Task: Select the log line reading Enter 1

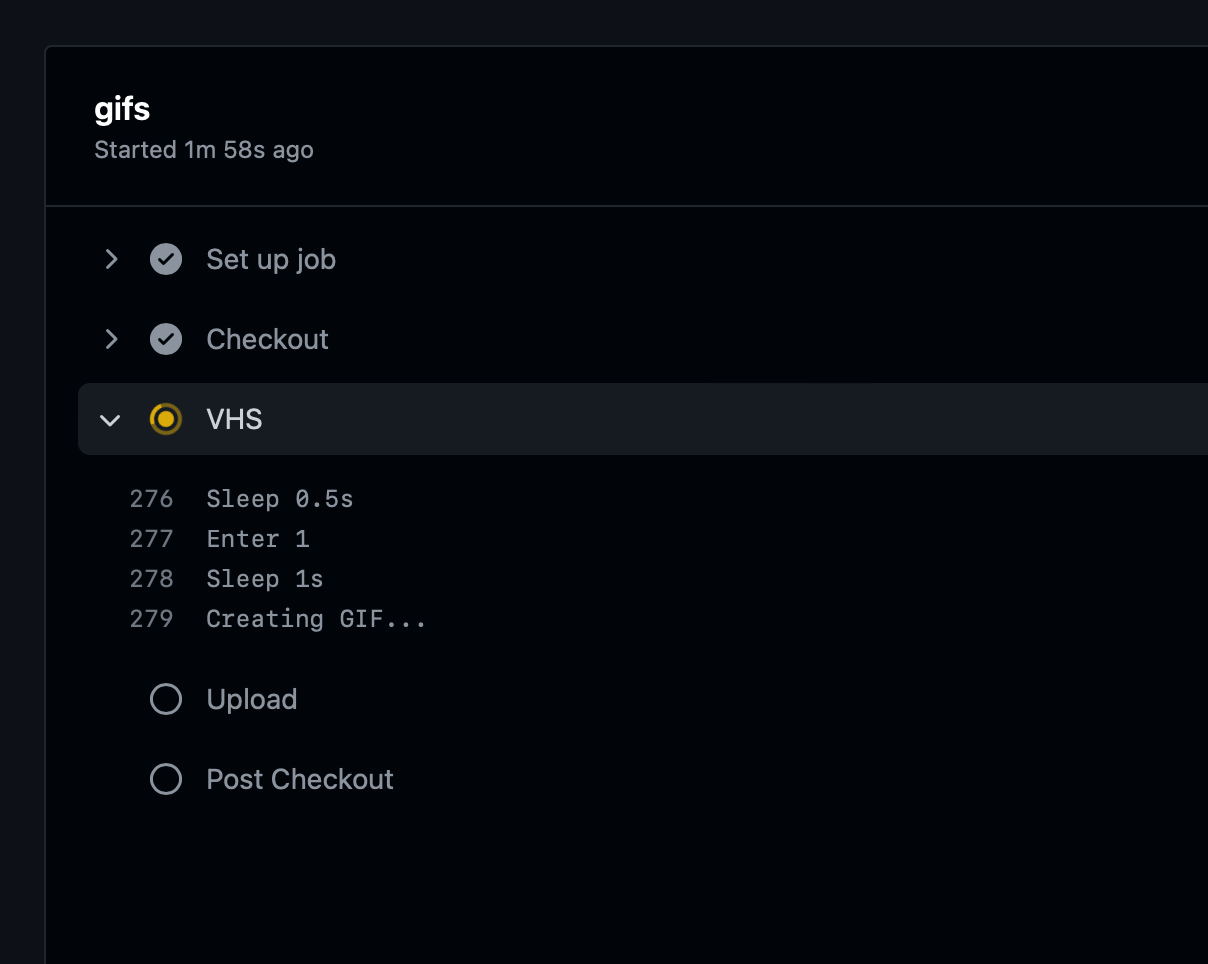Action: point(257,538)
